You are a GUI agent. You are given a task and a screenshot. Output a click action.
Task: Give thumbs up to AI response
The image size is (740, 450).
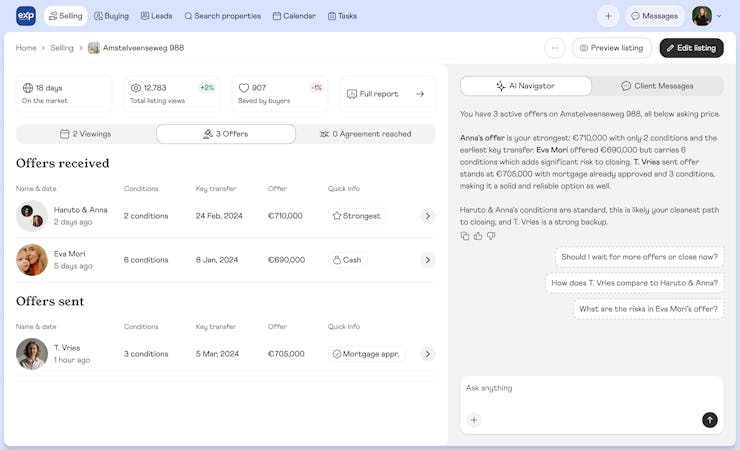pyautogui.click(x=478, y=236)
